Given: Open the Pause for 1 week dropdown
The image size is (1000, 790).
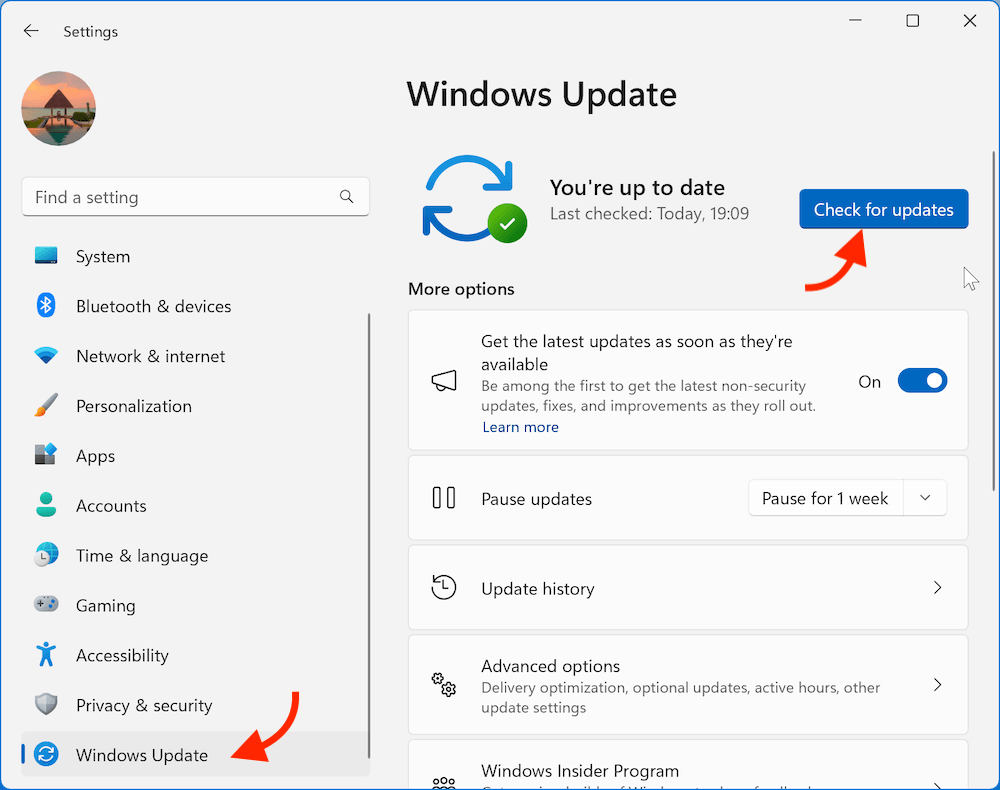Looking at the screenshot, I should tap(925, 497).
